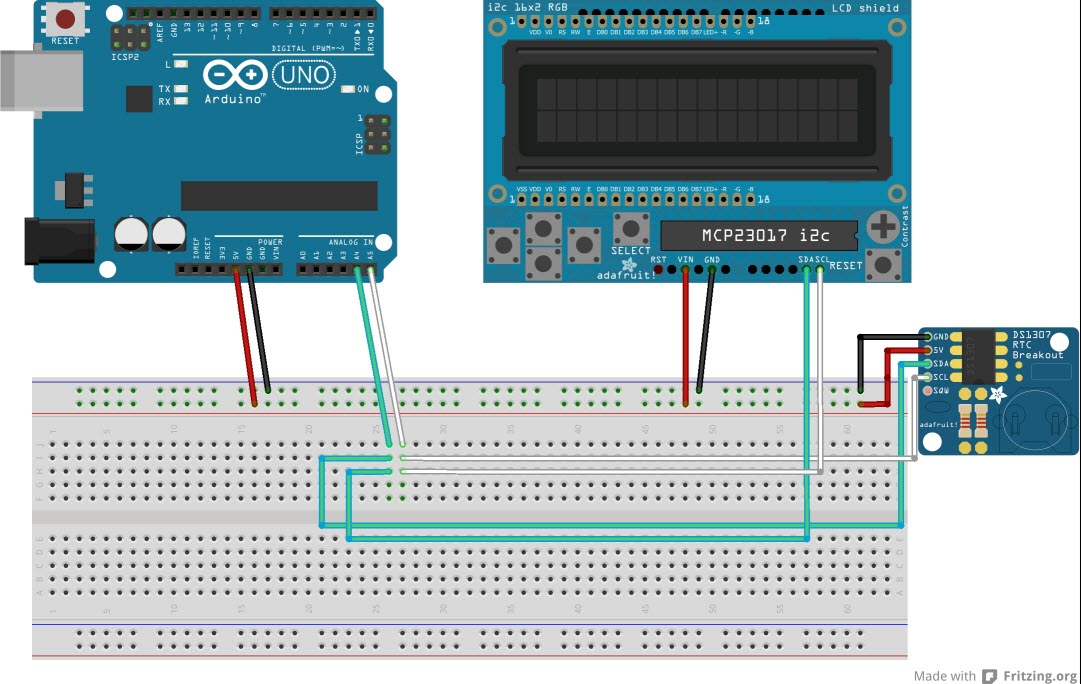This screenshot has width=1081, height=684.
Task: Click the "POWER" label on Arduino
Action: 270,242
